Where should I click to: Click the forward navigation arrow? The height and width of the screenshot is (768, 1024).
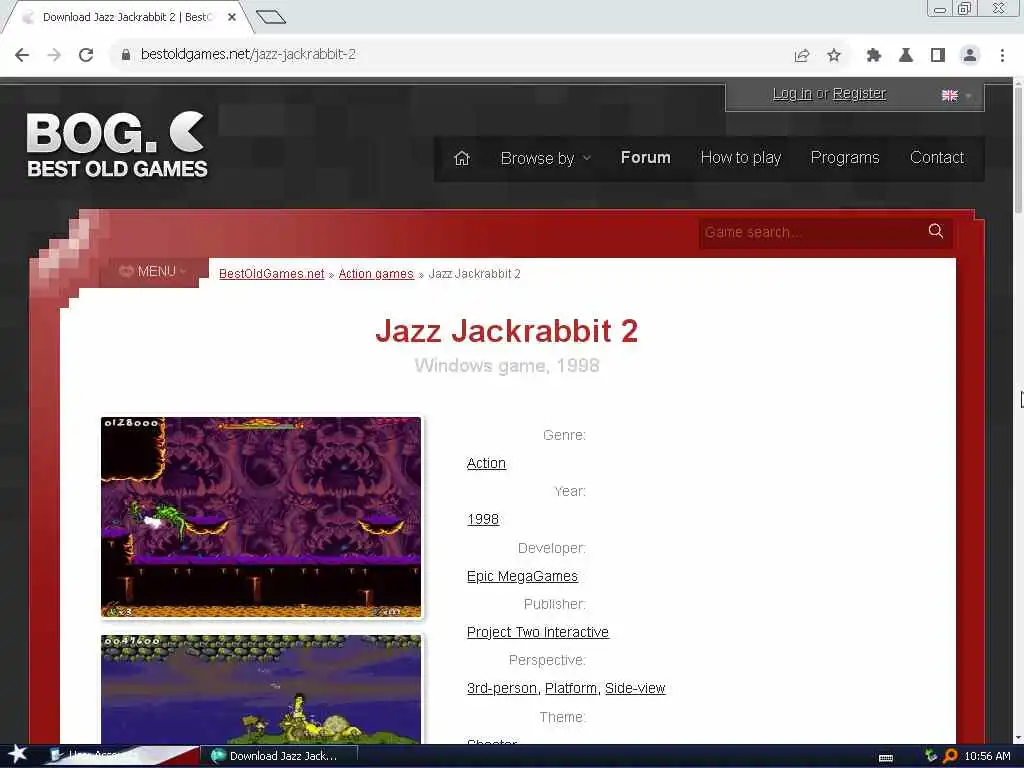pos(54,55)
